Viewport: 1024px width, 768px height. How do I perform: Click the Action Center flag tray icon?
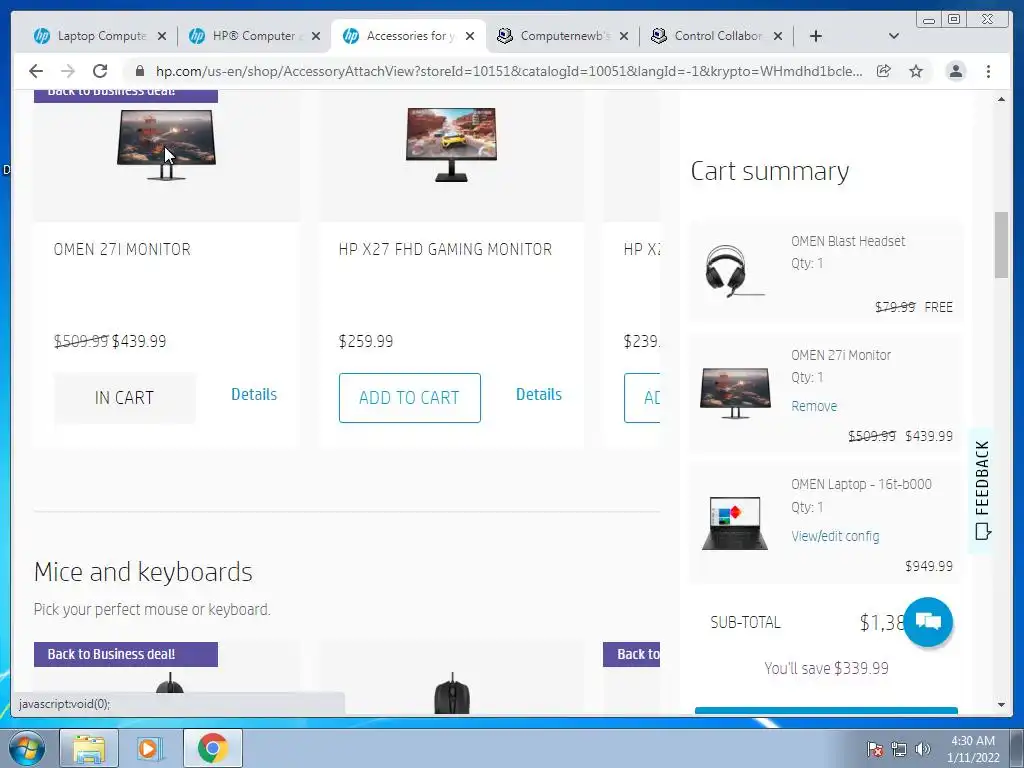874,749
